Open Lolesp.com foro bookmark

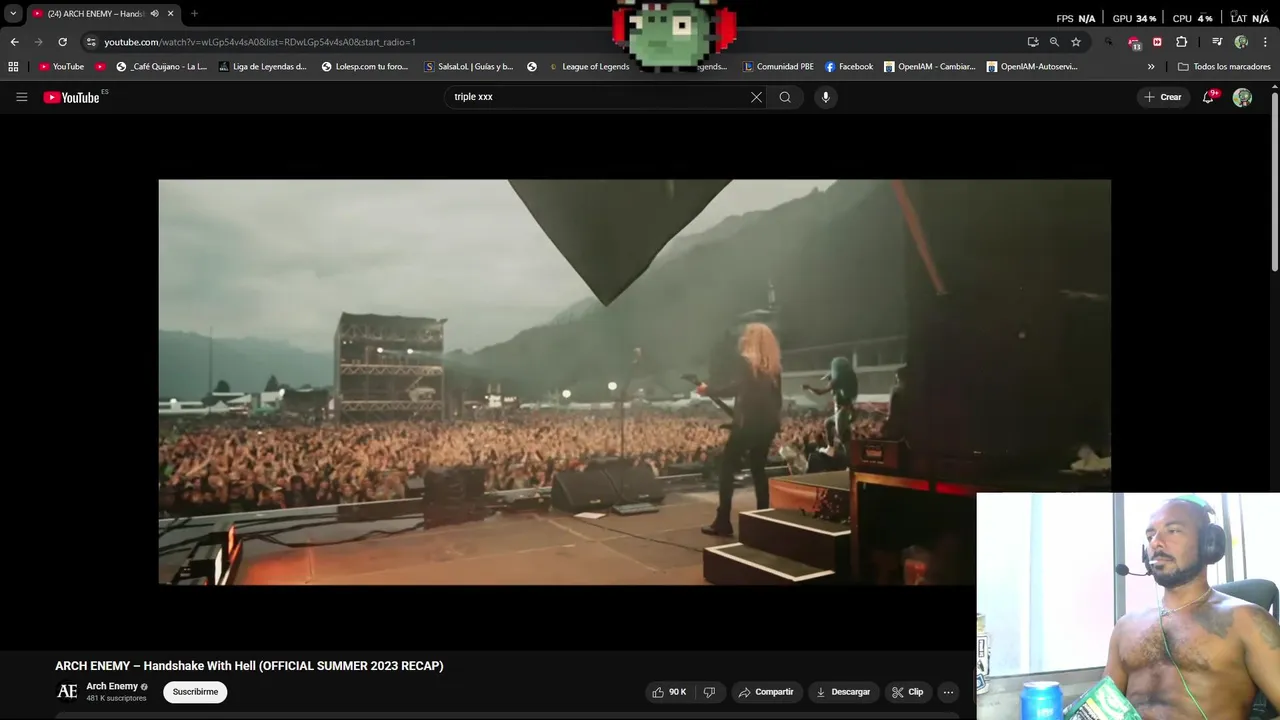click(x=365, y=67)
